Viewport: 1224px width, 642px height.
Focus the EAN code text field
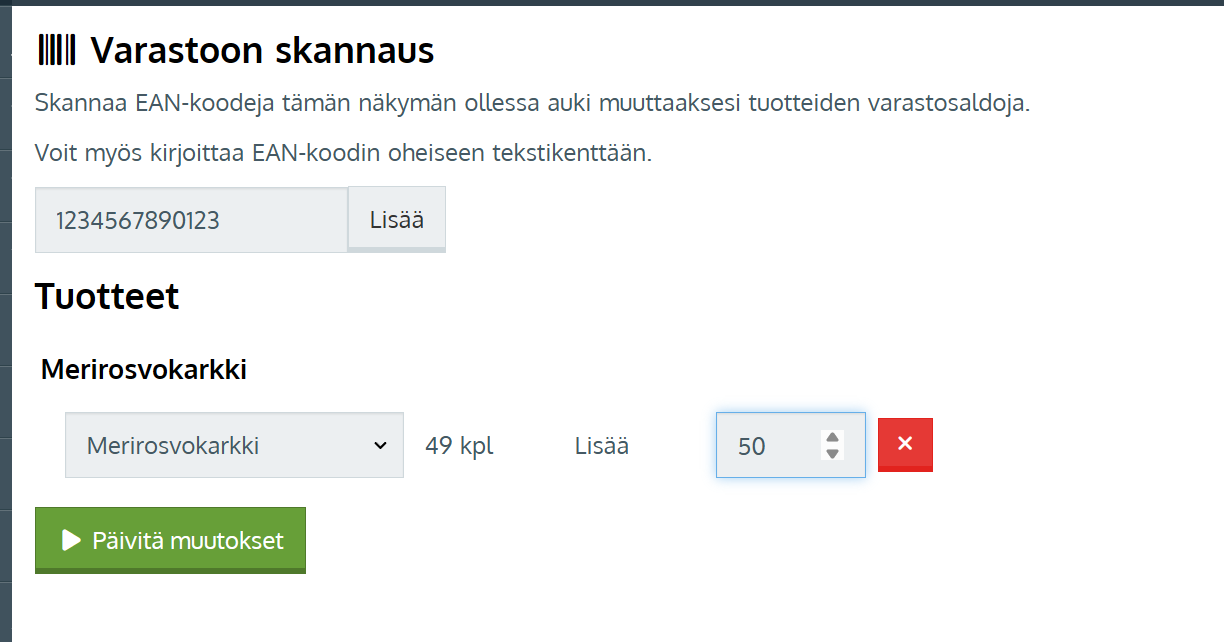tap(191, 220)
